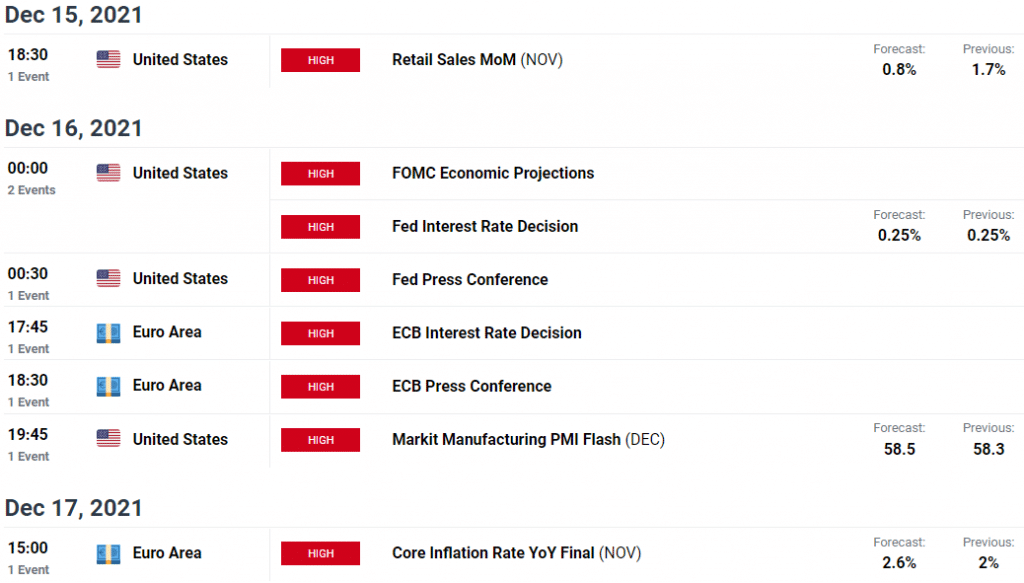
Task: Select the Dec 17, 2021 date header
Action: pos(73,508)
